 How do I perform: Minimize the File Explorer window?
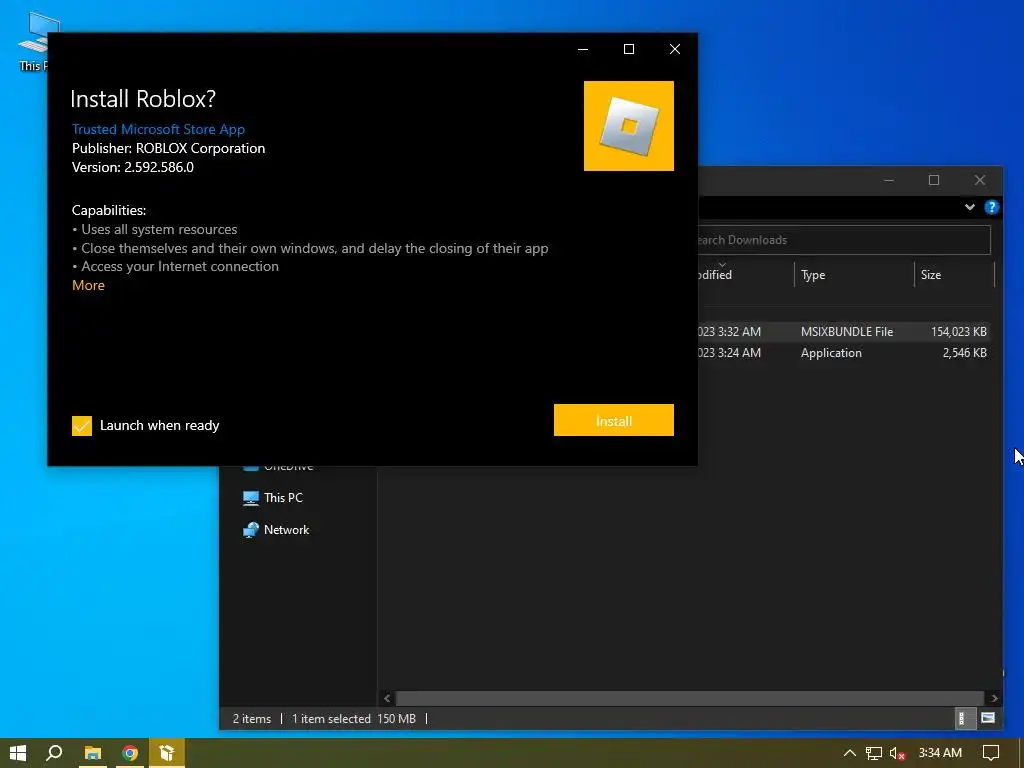click(x=888, y=180)
